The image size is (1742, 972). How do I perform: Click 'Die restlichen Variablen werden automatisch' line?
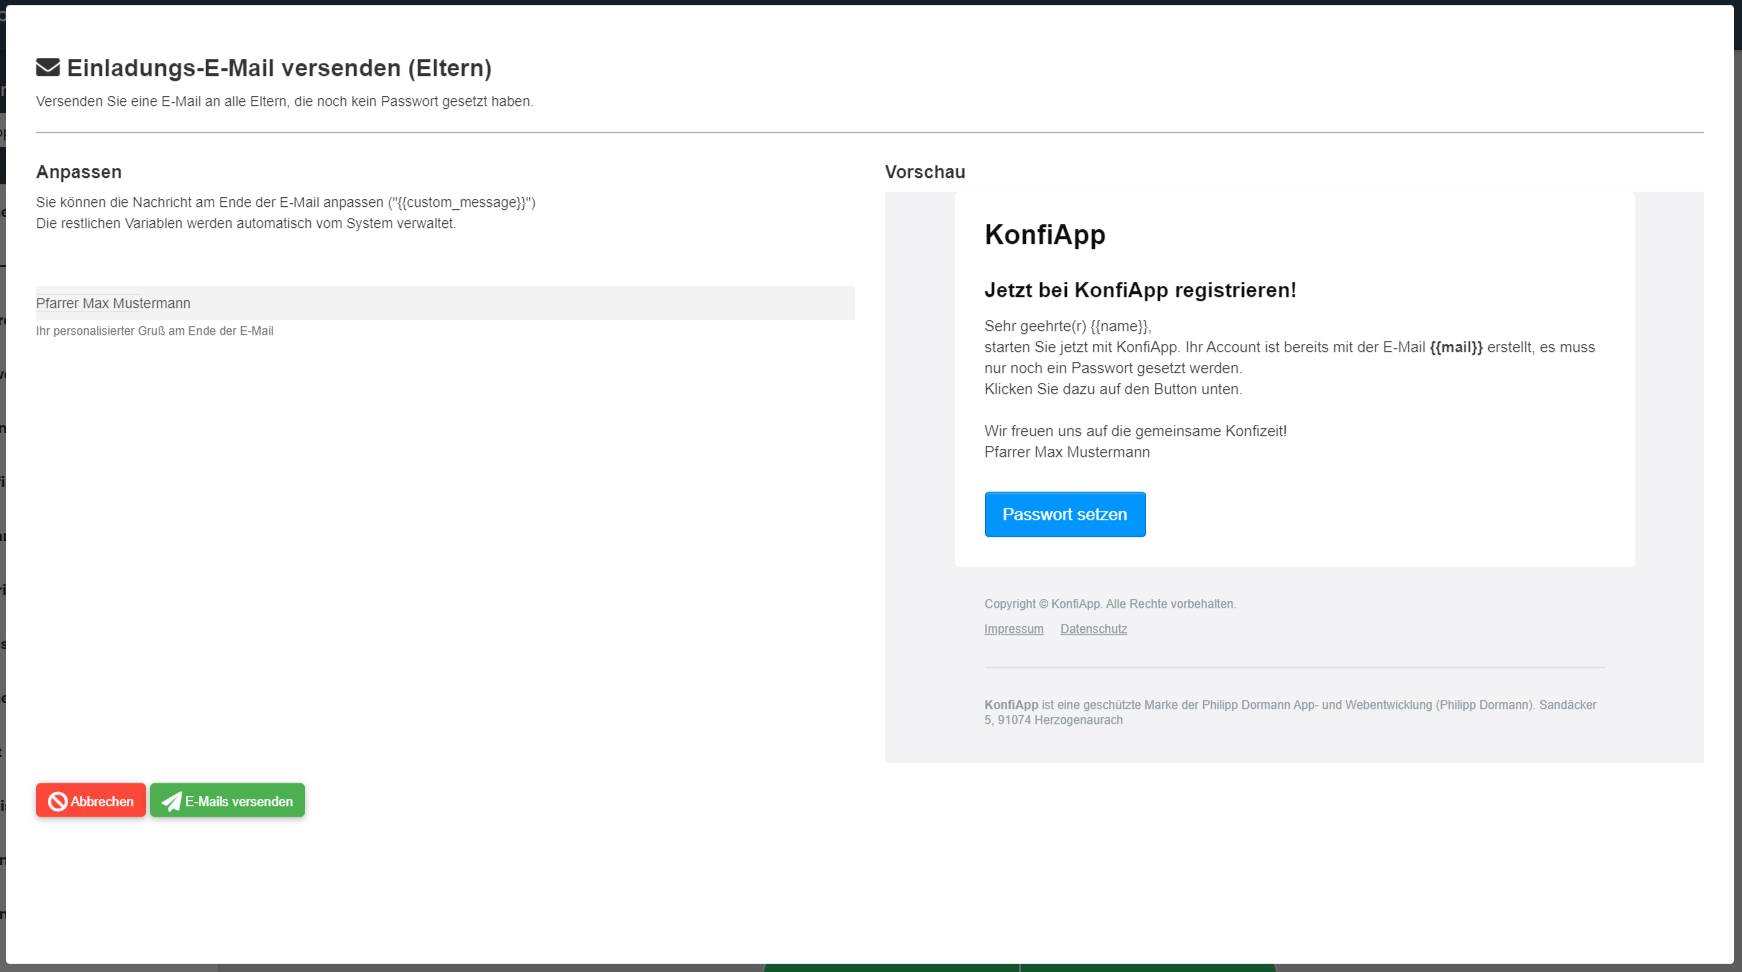(x=246, y=223)
